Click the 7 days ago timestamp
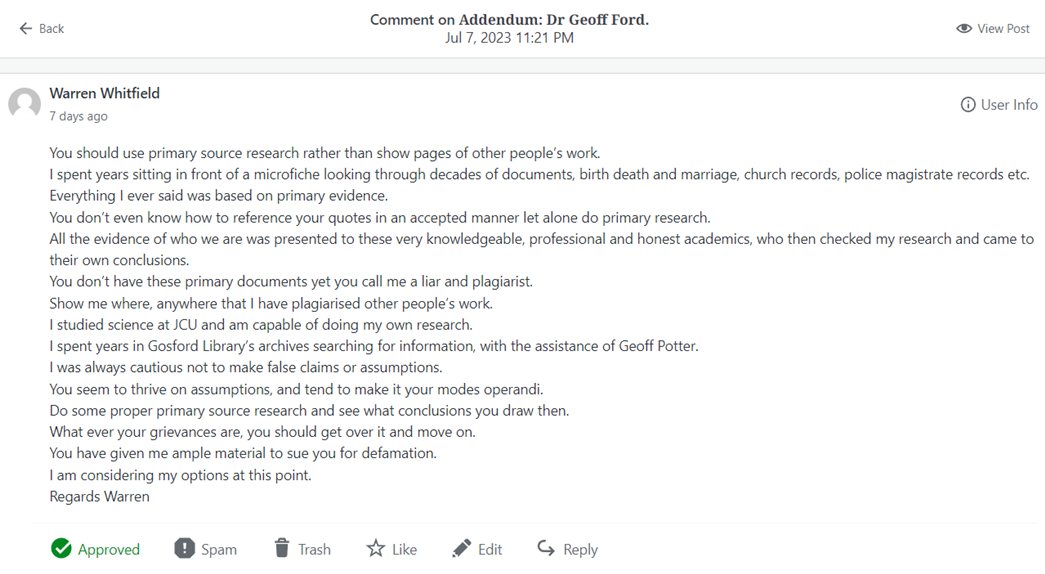This screenshot has height=574, width=1045. [78, 116]
